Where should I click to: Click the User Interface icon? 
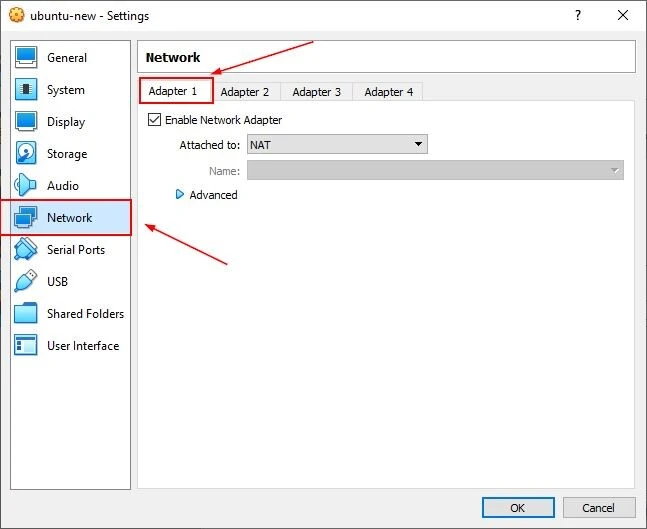coord(27,346)
